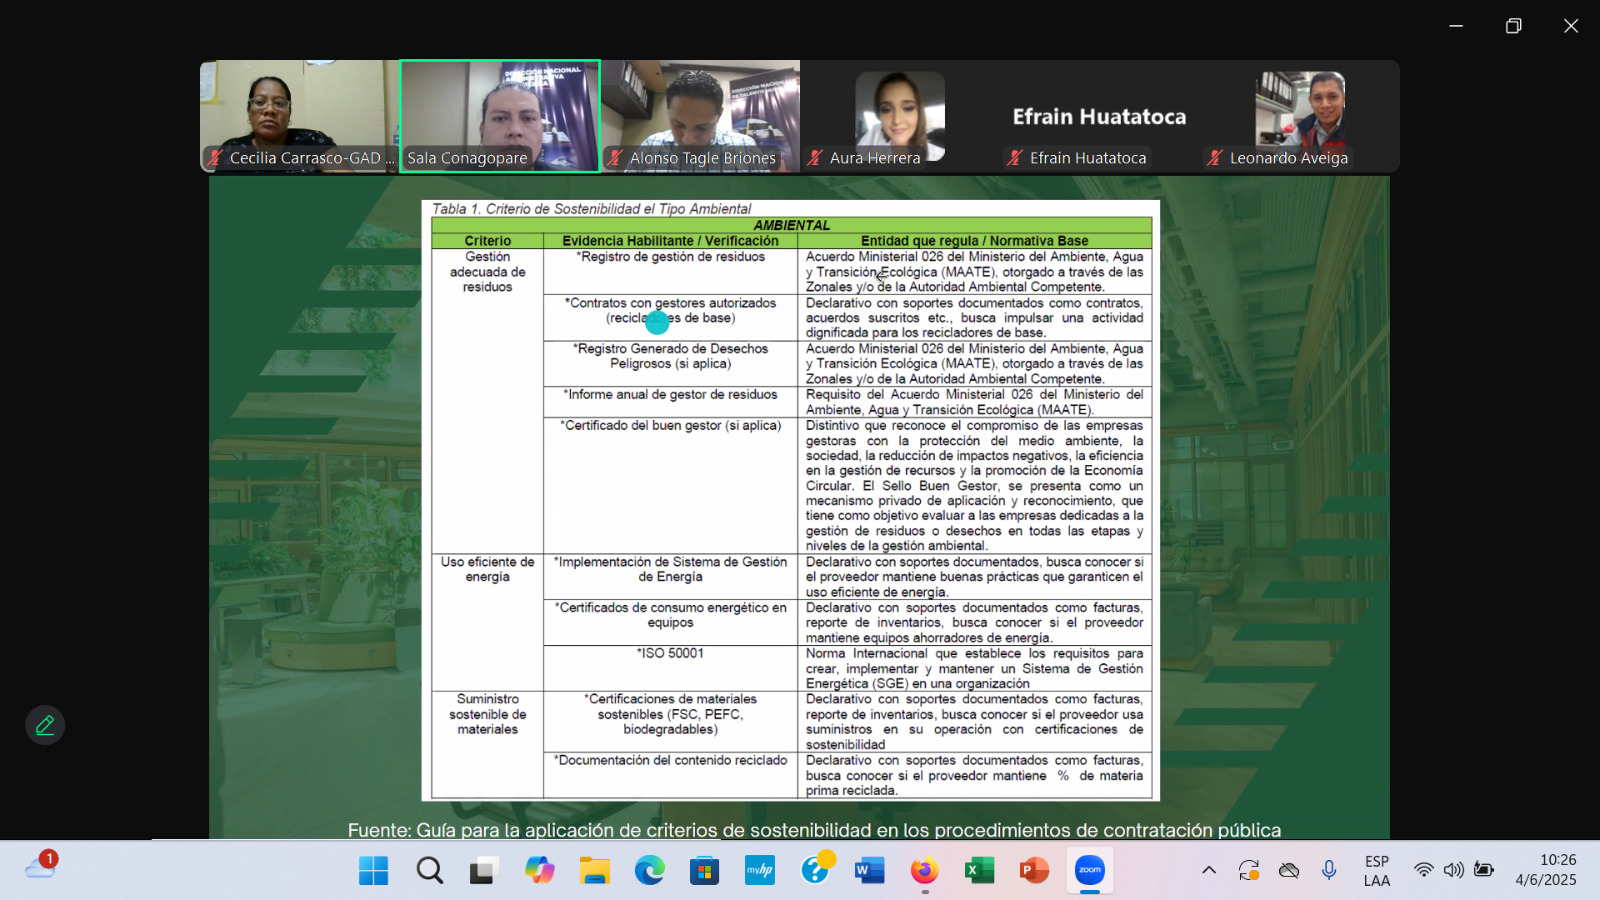Launch Excel from the taskbar
1600x900 pixels.
pos(978,871)
